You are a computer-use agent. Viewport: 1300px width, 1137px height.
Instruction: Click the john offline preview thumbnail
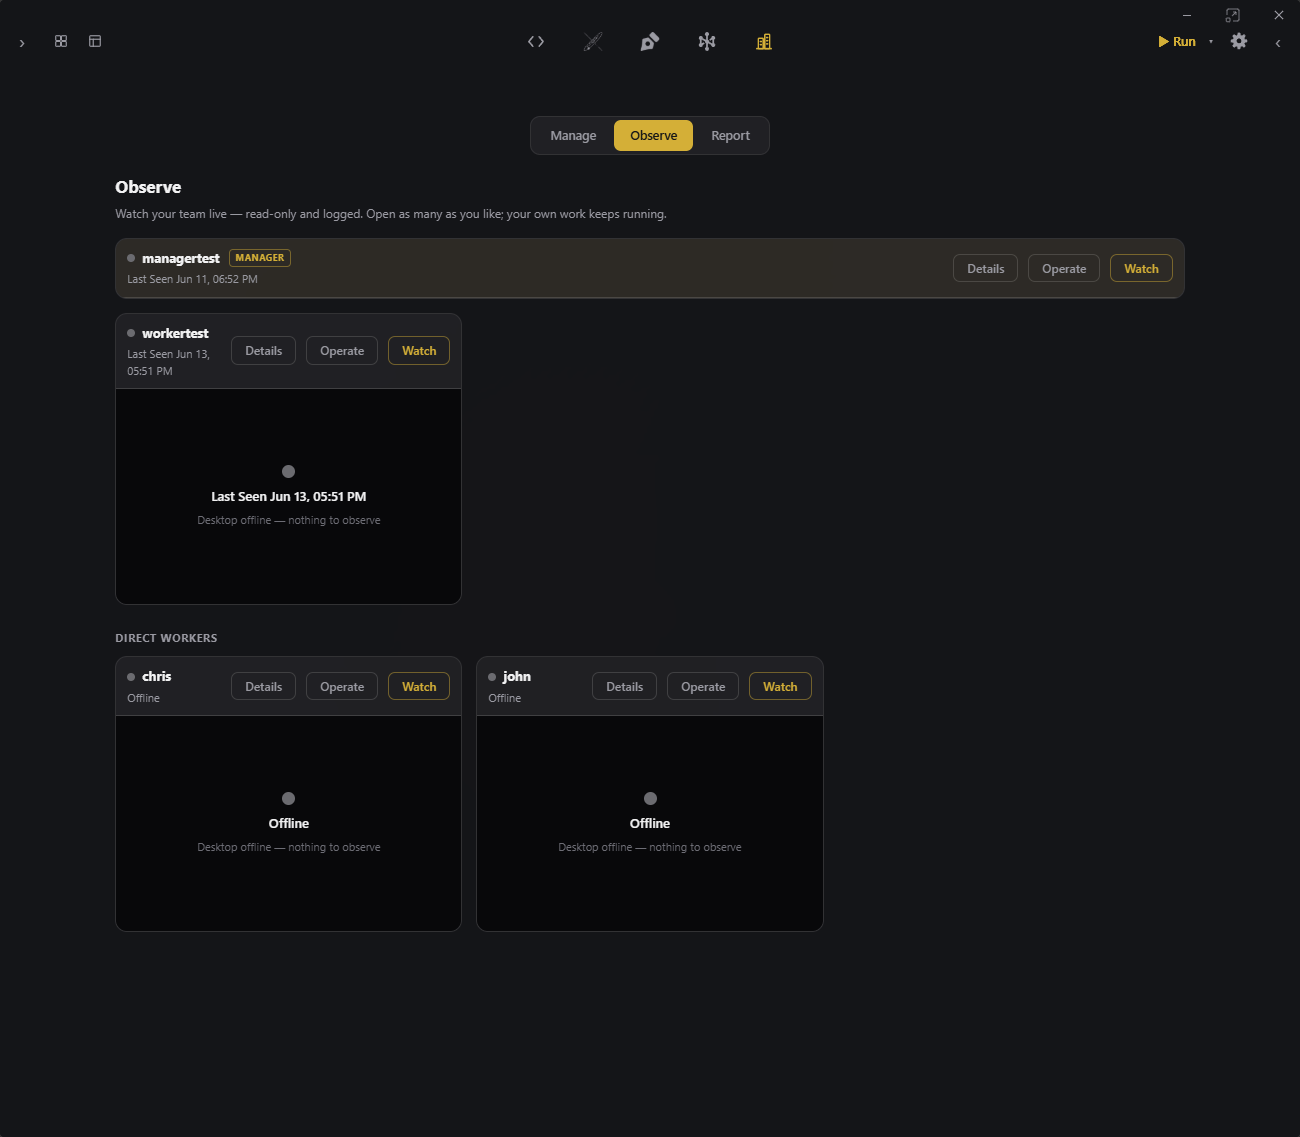[x=650, y=823]
